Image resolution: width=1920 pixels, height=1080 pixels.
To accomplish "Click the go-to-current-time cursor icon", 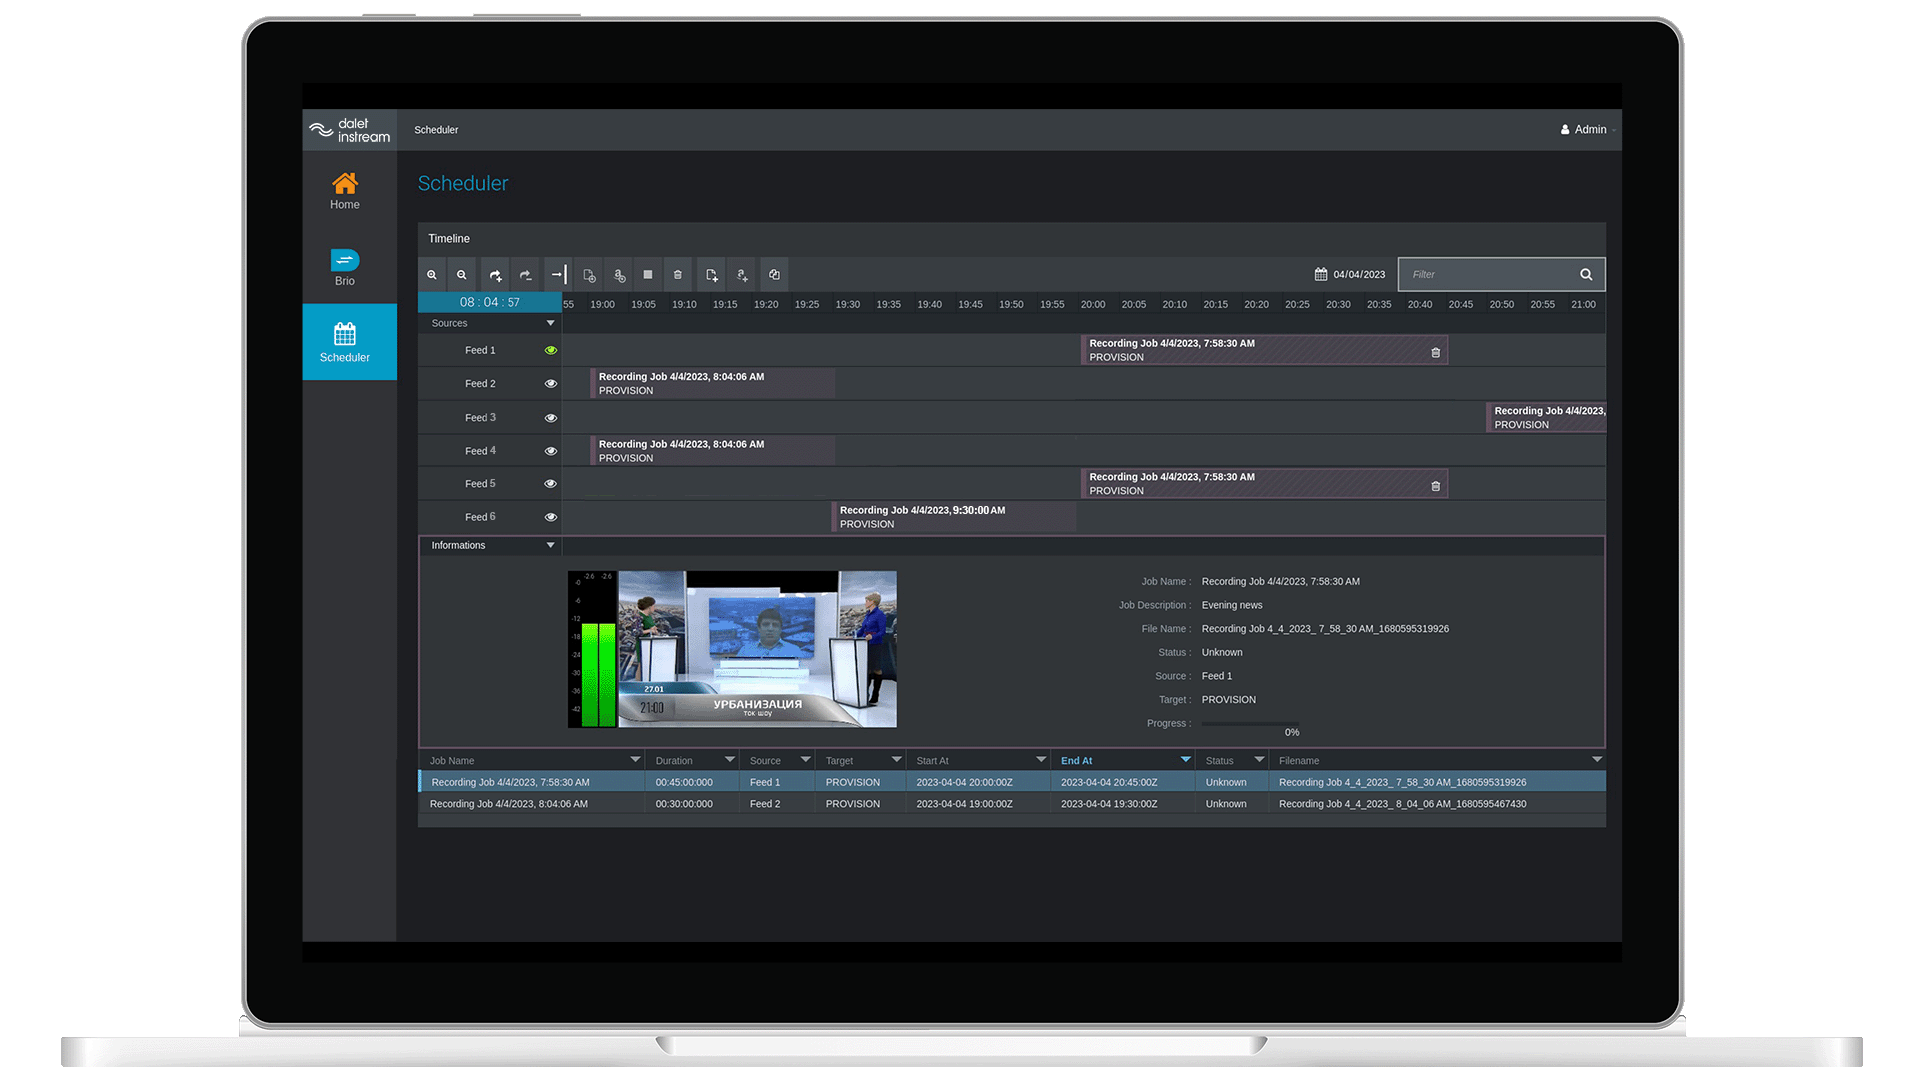I will coord(558,275).
